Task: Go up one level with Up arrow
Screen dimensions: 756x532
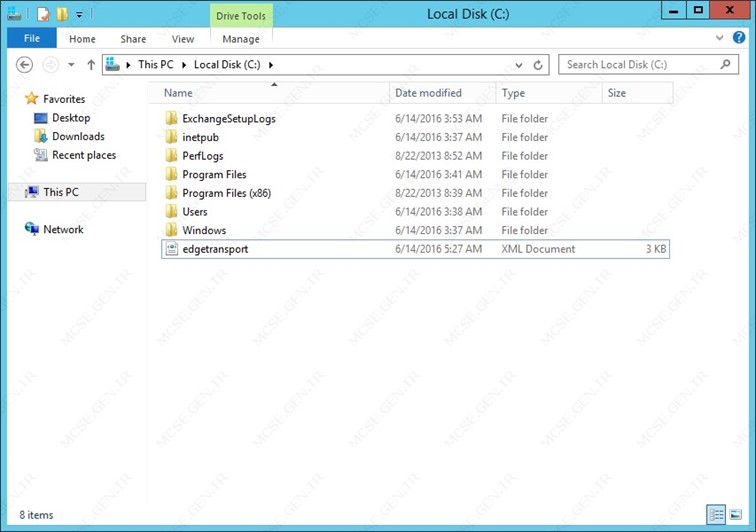Action: coord(91,65)
